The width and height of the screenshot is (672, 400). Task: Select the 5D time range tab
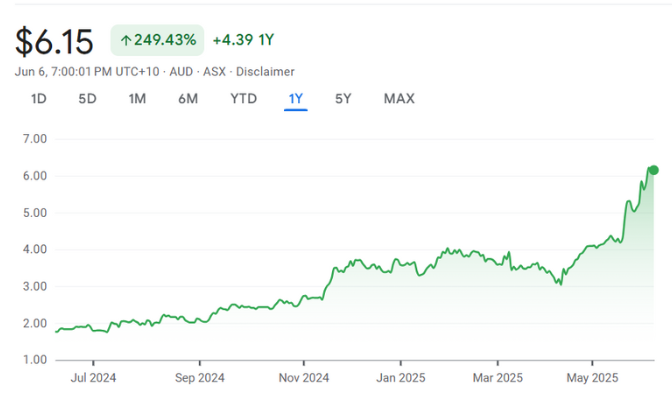[87, 99]
